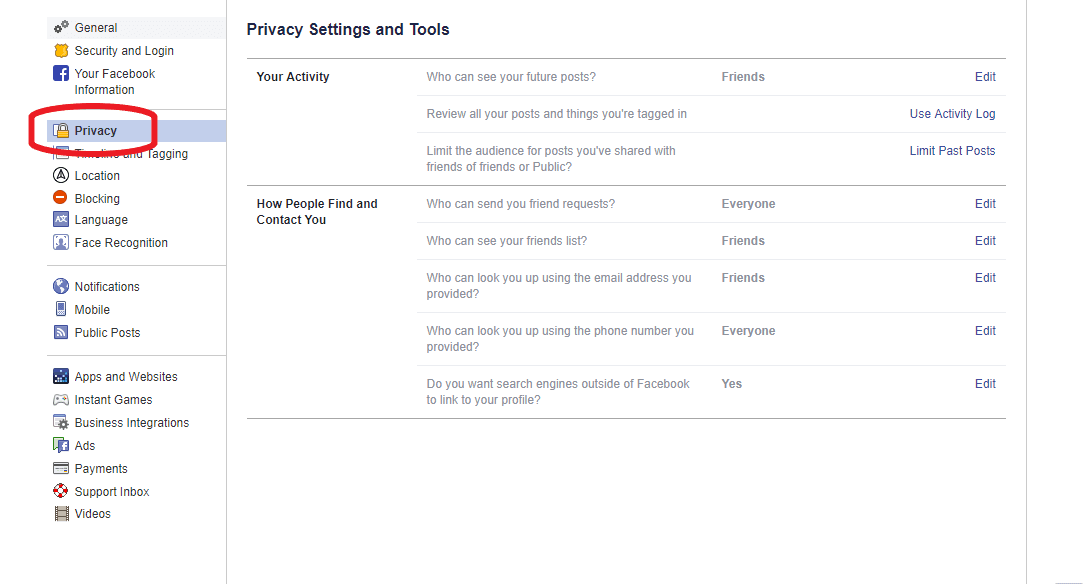1084x584 pixels.
Task: Click the Videos film strip icon
Action: pyautogui.click(x=61, y=514)
